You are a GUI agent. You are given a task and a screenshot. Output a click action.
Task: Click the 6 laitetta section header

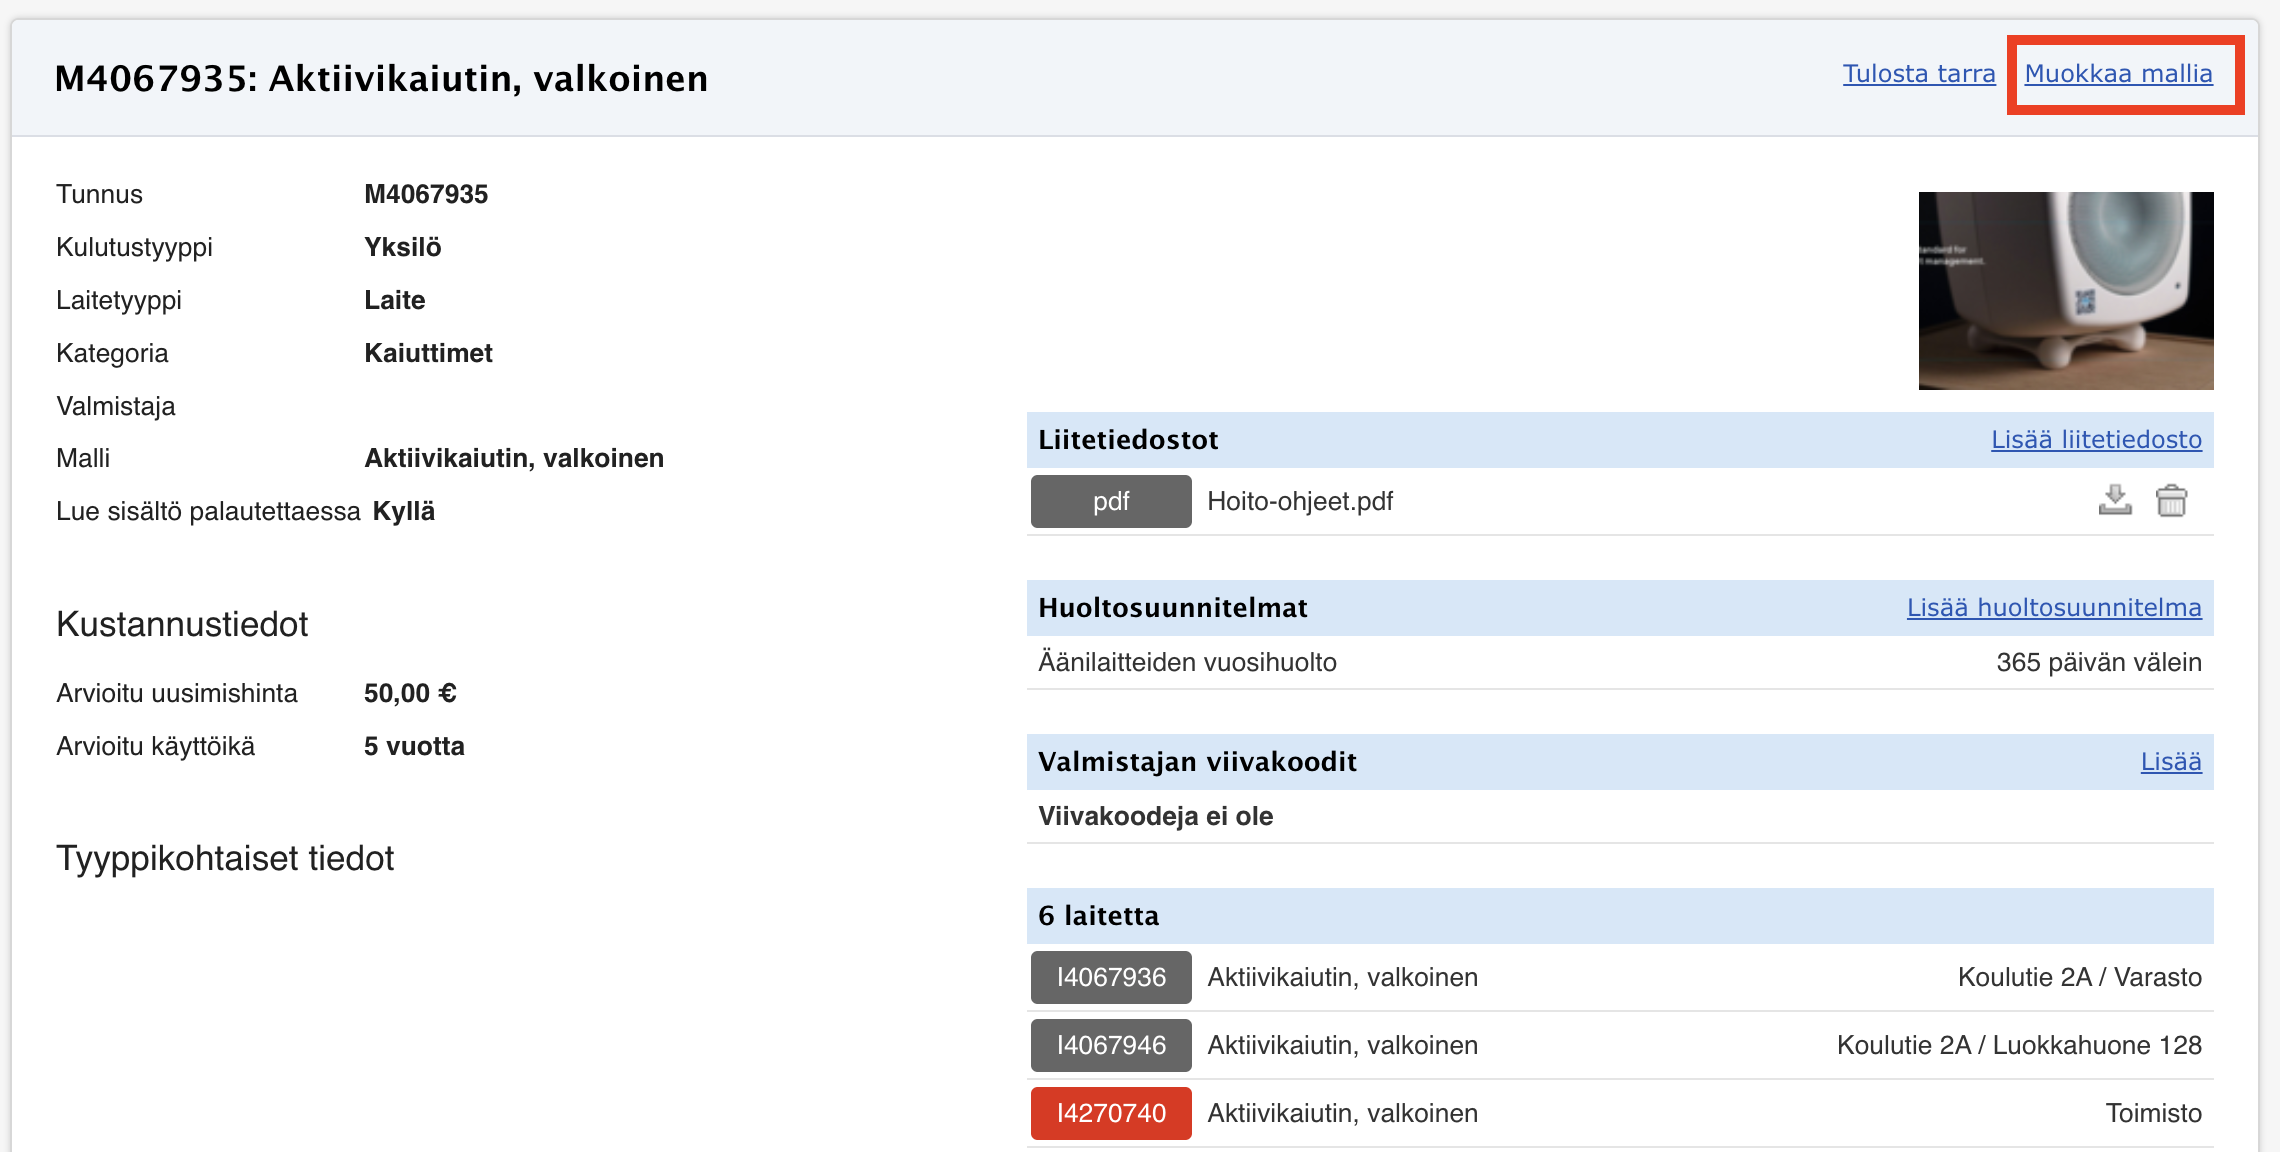pos(1098,916)
